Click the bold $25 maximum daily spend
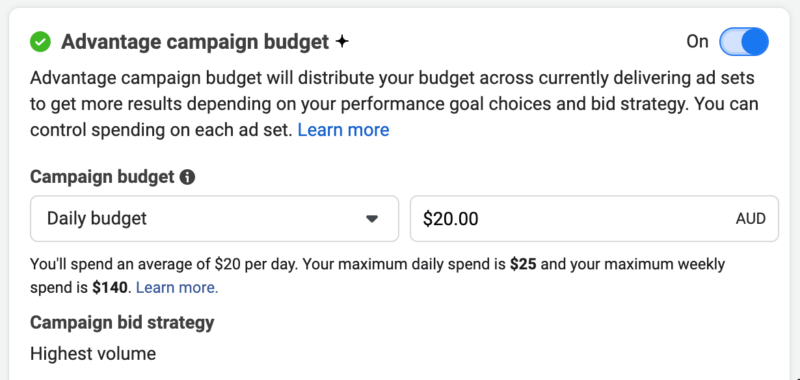The image size is (800, 380). click(523, 265)
